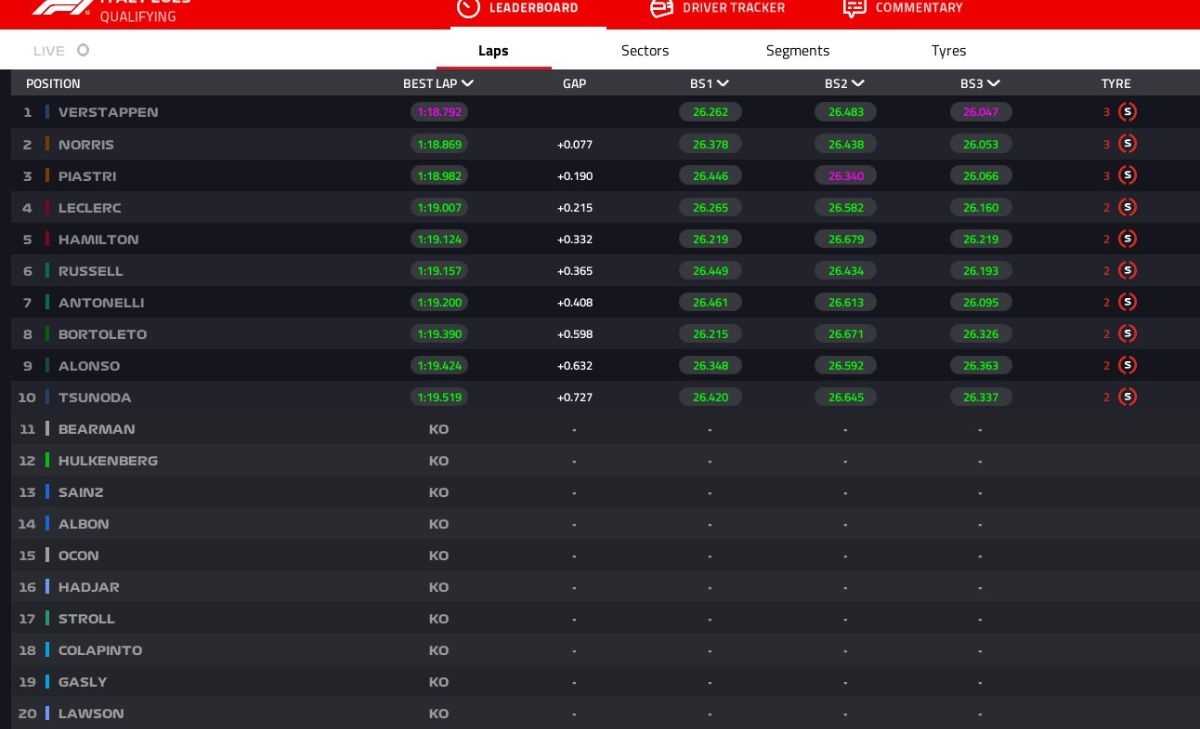Click the F1 logo in header
This screenshot has width=1200, height=729.
pyautogui.click(x=60, y=8)
